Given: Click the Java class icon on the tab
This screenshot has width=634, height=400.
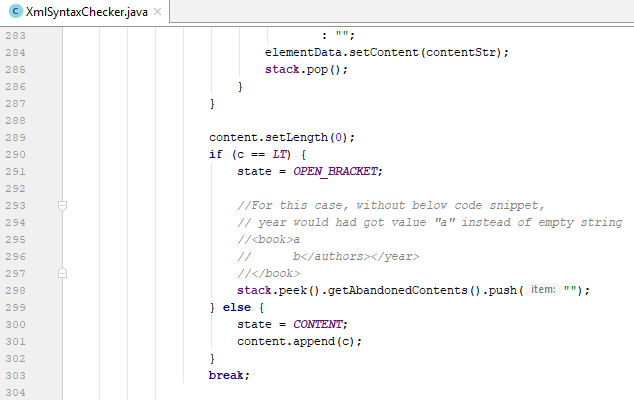Looking at the screenshot, I should coord(15,11).
